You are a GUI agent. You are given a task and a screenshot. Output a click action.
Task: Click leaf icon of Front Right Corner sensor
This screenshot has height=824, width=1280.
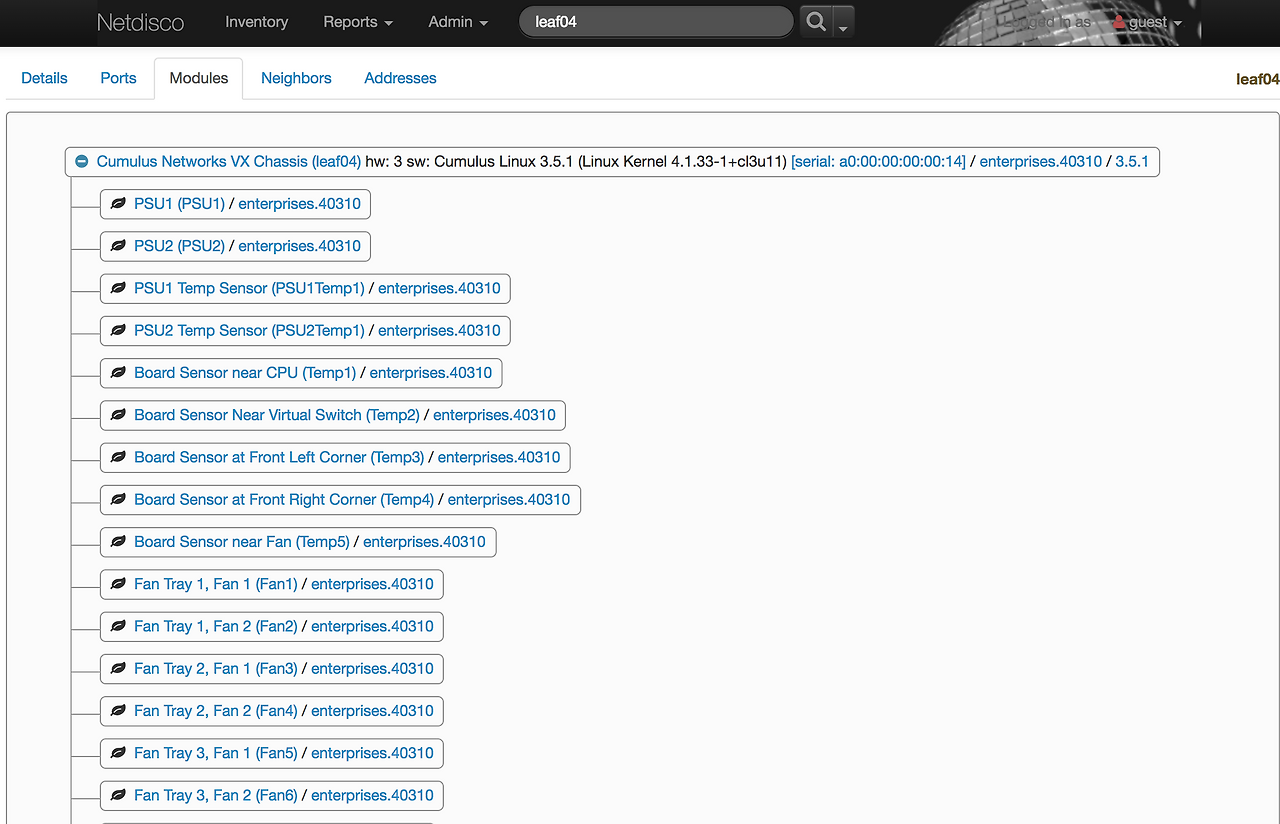click(x=118, y=499)
